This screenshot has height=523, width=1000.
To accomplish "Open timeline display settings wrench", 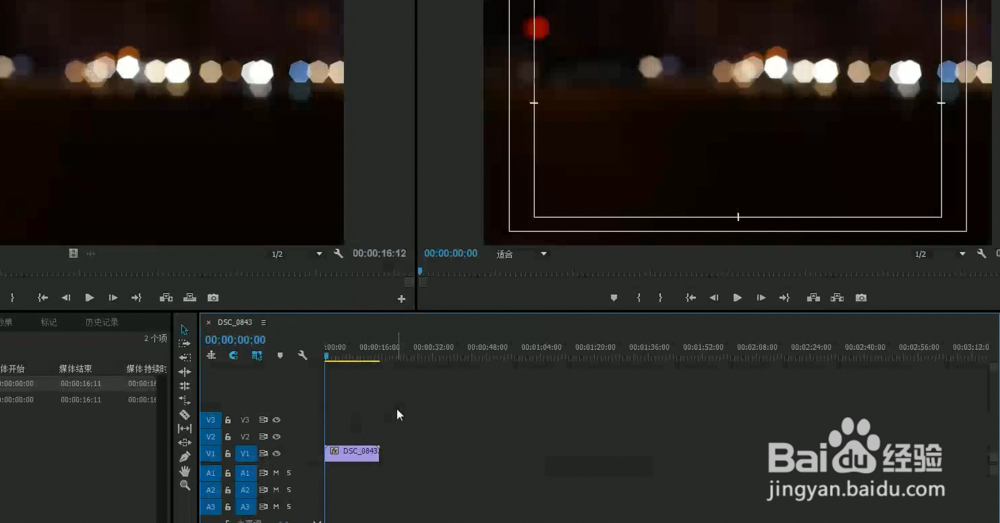I will pos(302,355).
